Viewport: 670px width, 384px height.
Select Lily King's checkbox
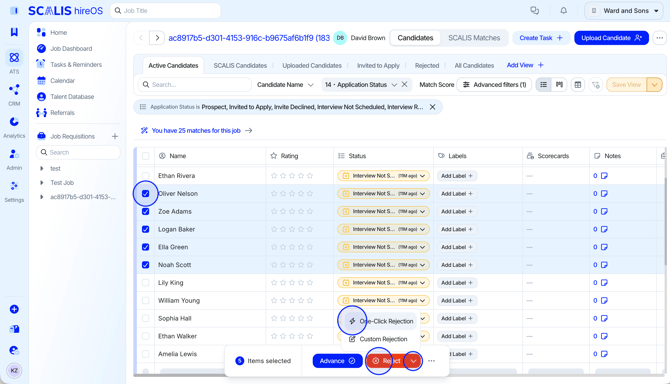tap(146, 283)
